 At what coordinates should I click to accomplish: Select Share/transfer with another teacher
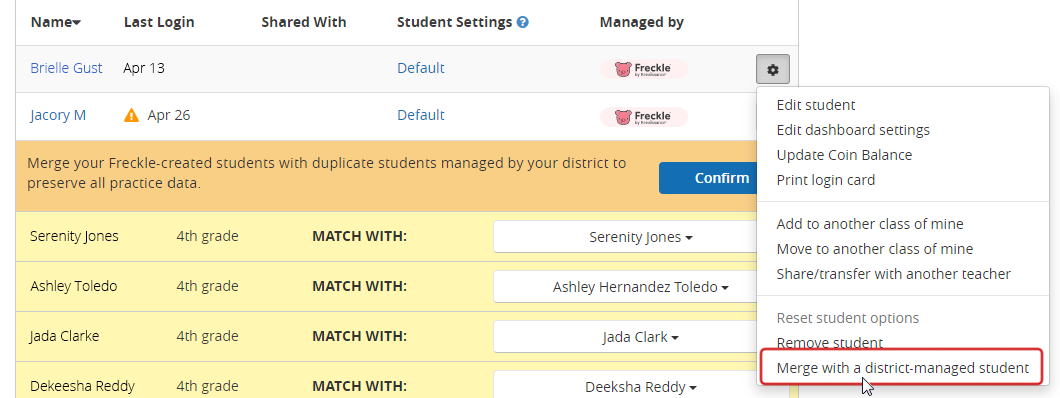[894, 274]
